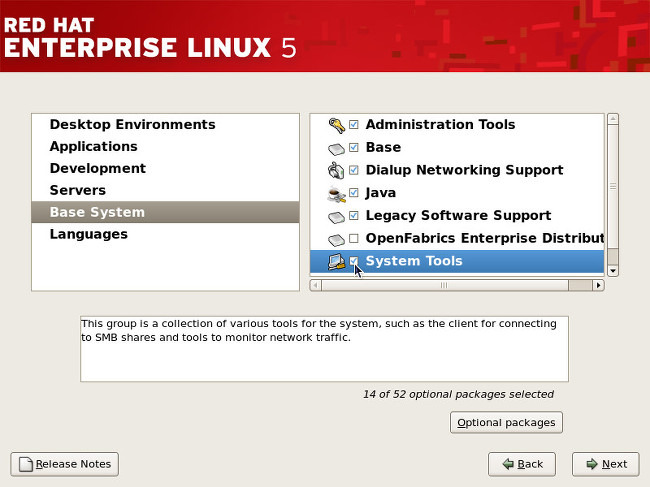The image size is (650, 487).
Task: Click the package list scroll-up arrow
Action: (613, 119)
